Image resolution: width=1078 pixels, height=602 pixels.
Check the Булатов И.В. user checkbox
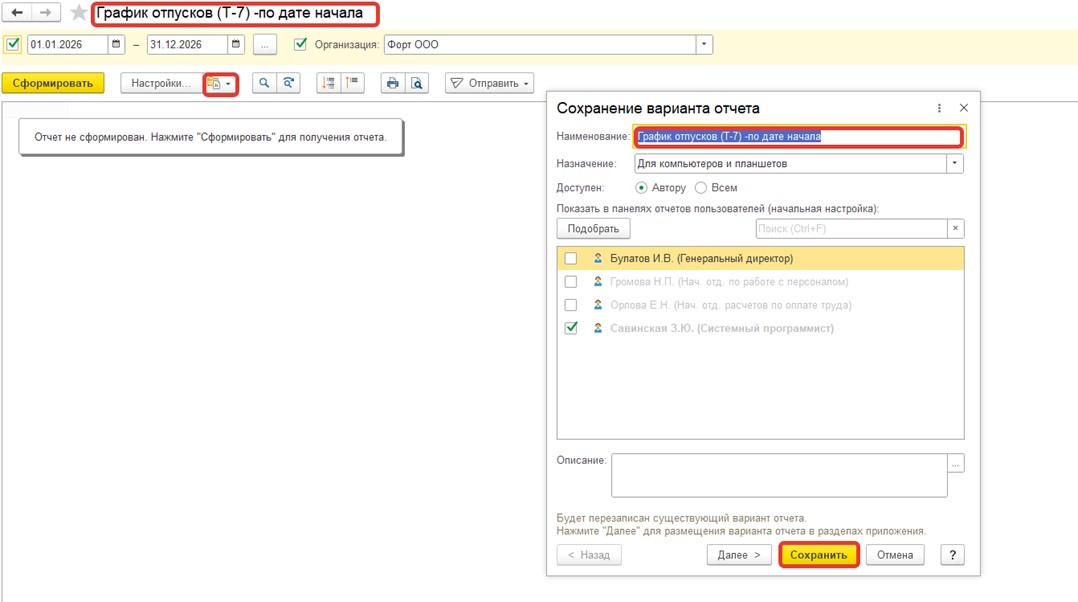coord(571,258)
